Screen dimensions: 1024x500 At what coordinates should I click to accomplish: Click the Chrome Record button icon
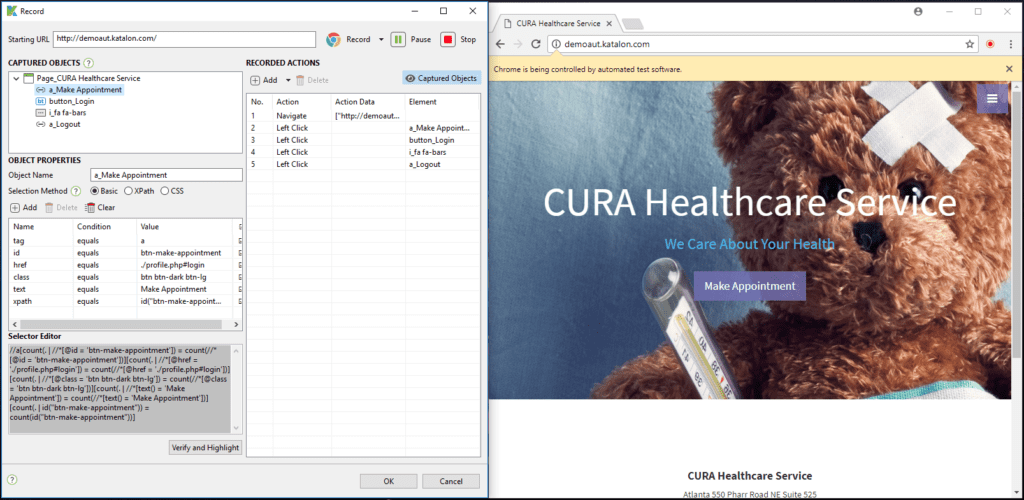click(334, 39)
